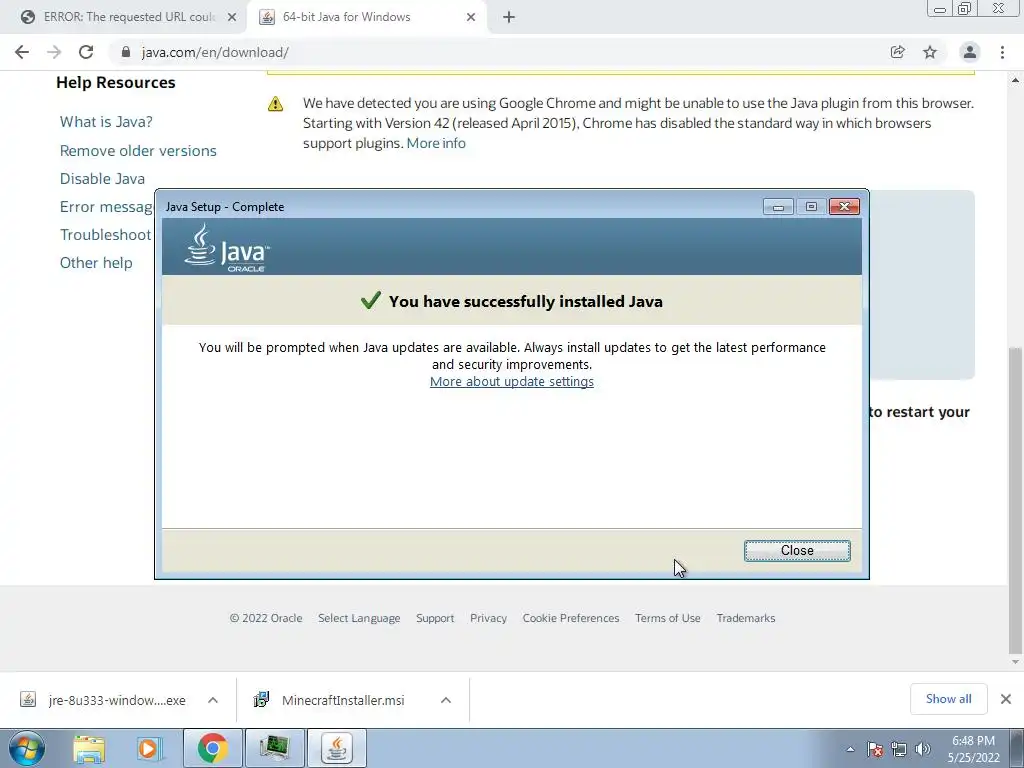Switch to Chrome taskbar icon
Image resolution: width=1024 pixels, height=768 pixels.
tap(212, 748)
